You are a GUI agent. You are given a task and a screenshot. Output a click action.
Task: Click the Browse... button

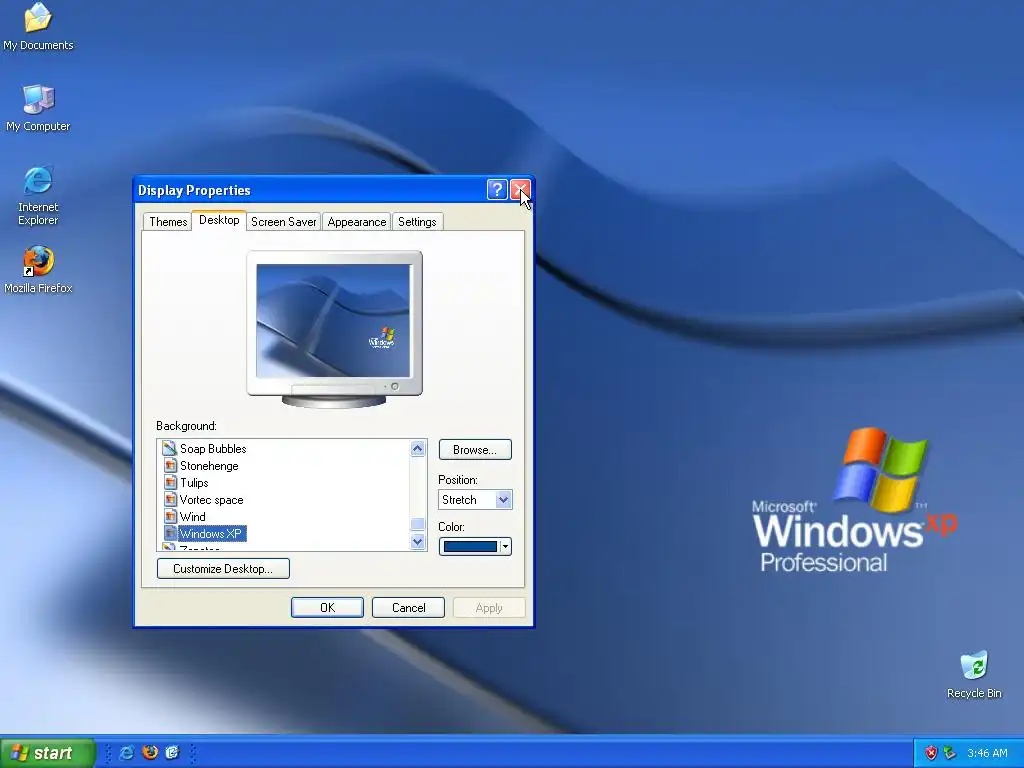pos(475,449)
